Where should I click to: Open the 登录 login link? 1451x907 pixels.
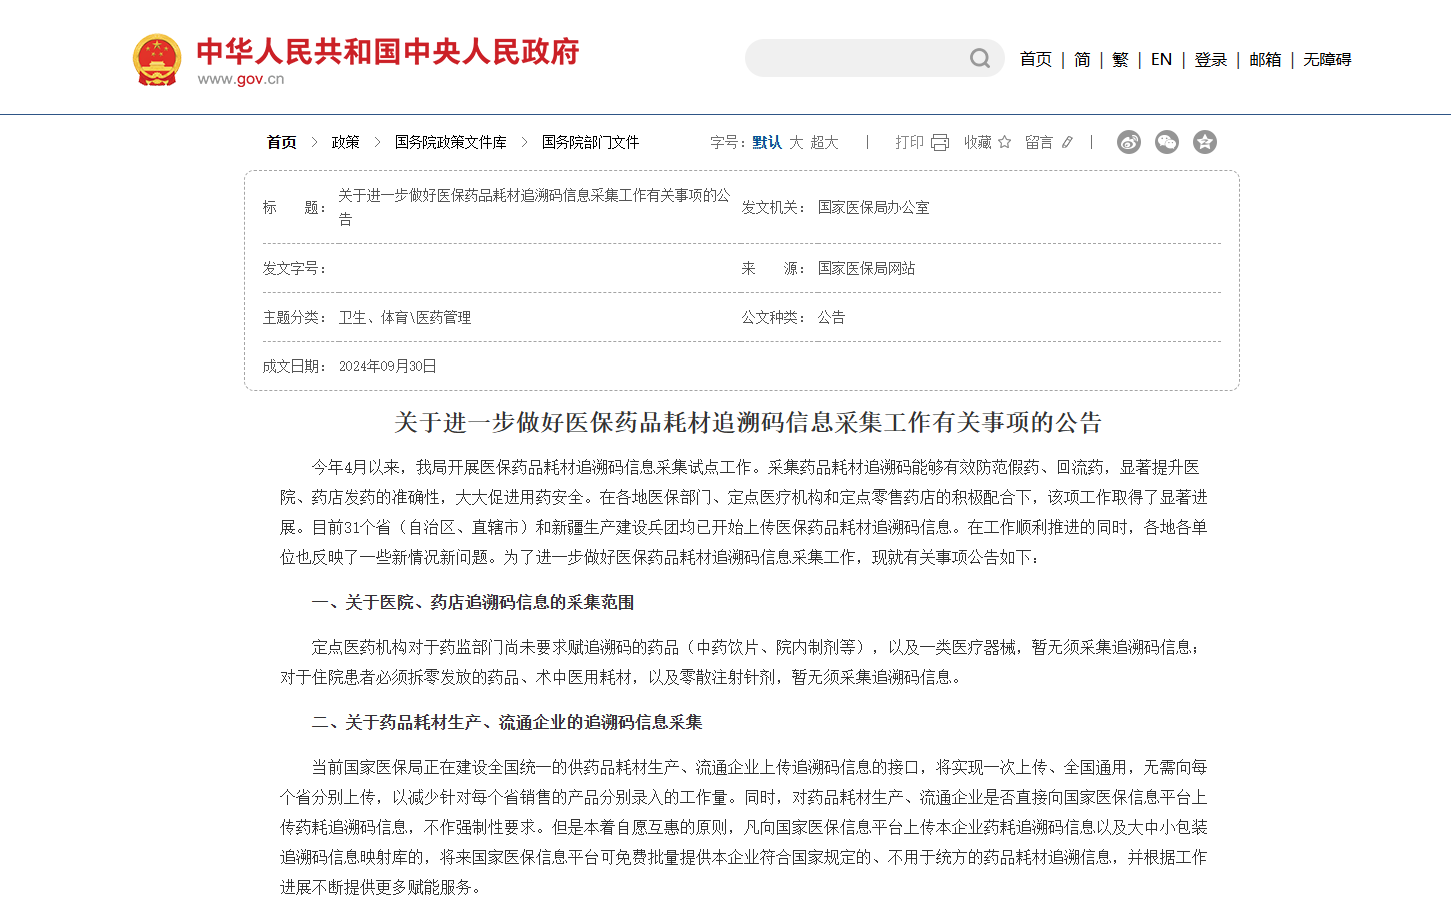pyautogui.click(x=1210, y=59)
